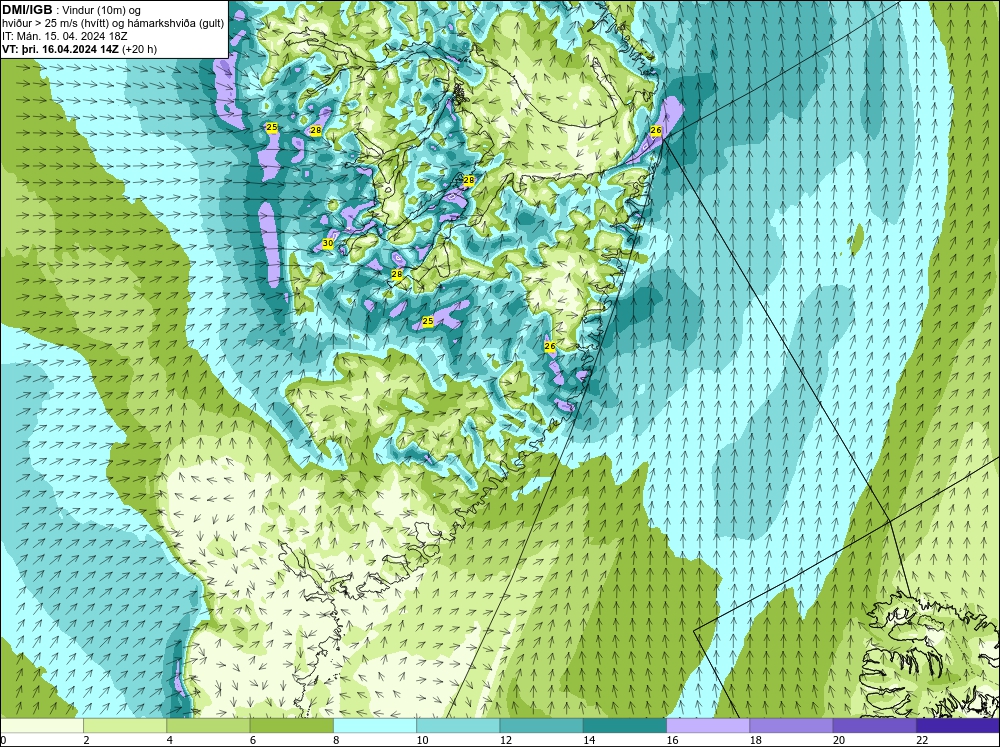Pick the 20–22 m/s violet legend color

click(874, 725)
